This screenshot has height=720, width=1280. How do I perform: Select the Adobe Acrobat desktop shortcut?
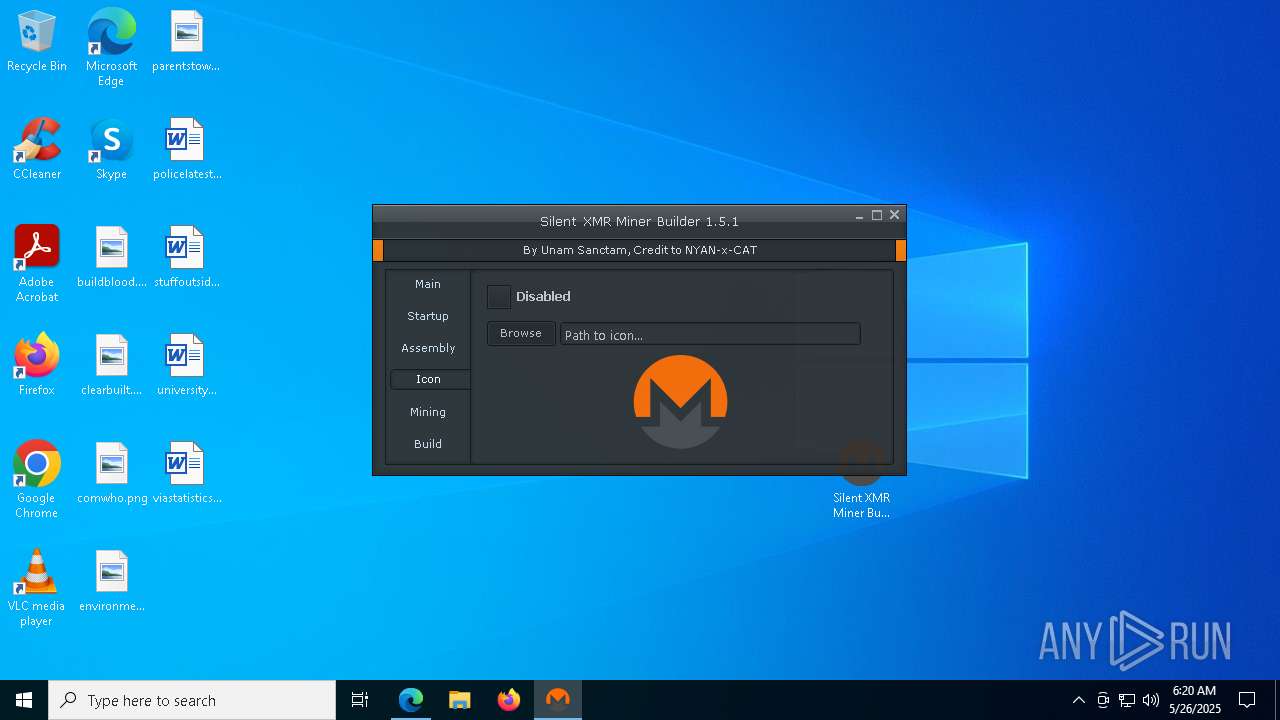tap(37, 264)
